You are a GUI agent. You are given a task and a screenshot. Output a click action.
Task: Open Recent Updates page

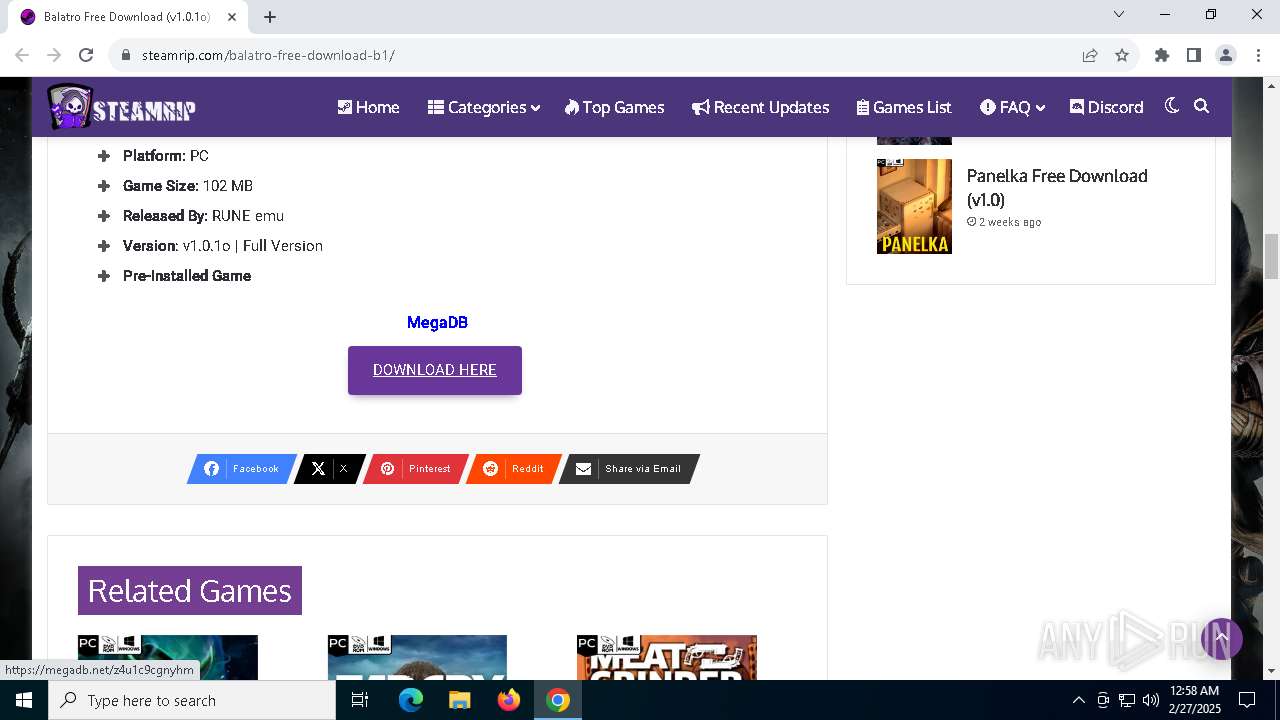[x=760, y=107]
